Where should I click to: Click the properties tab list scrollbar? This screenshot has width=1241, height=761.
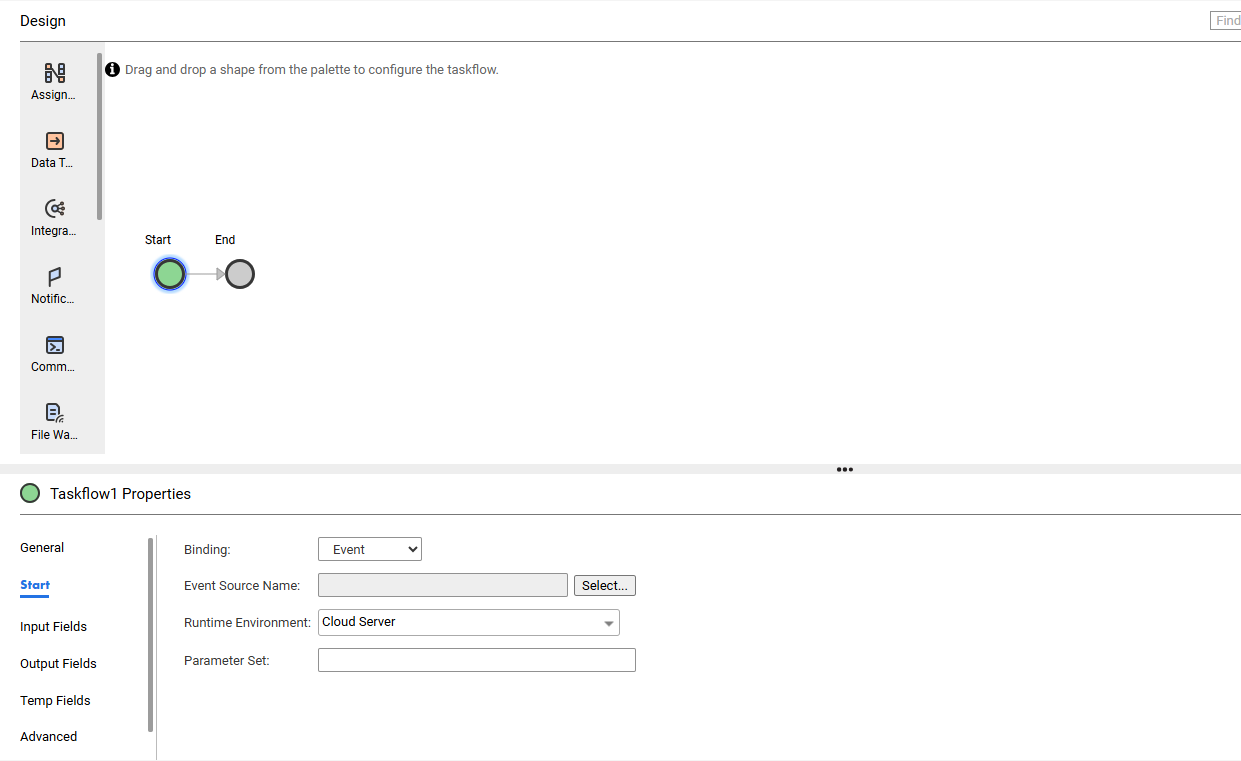(x=151, y=634)
